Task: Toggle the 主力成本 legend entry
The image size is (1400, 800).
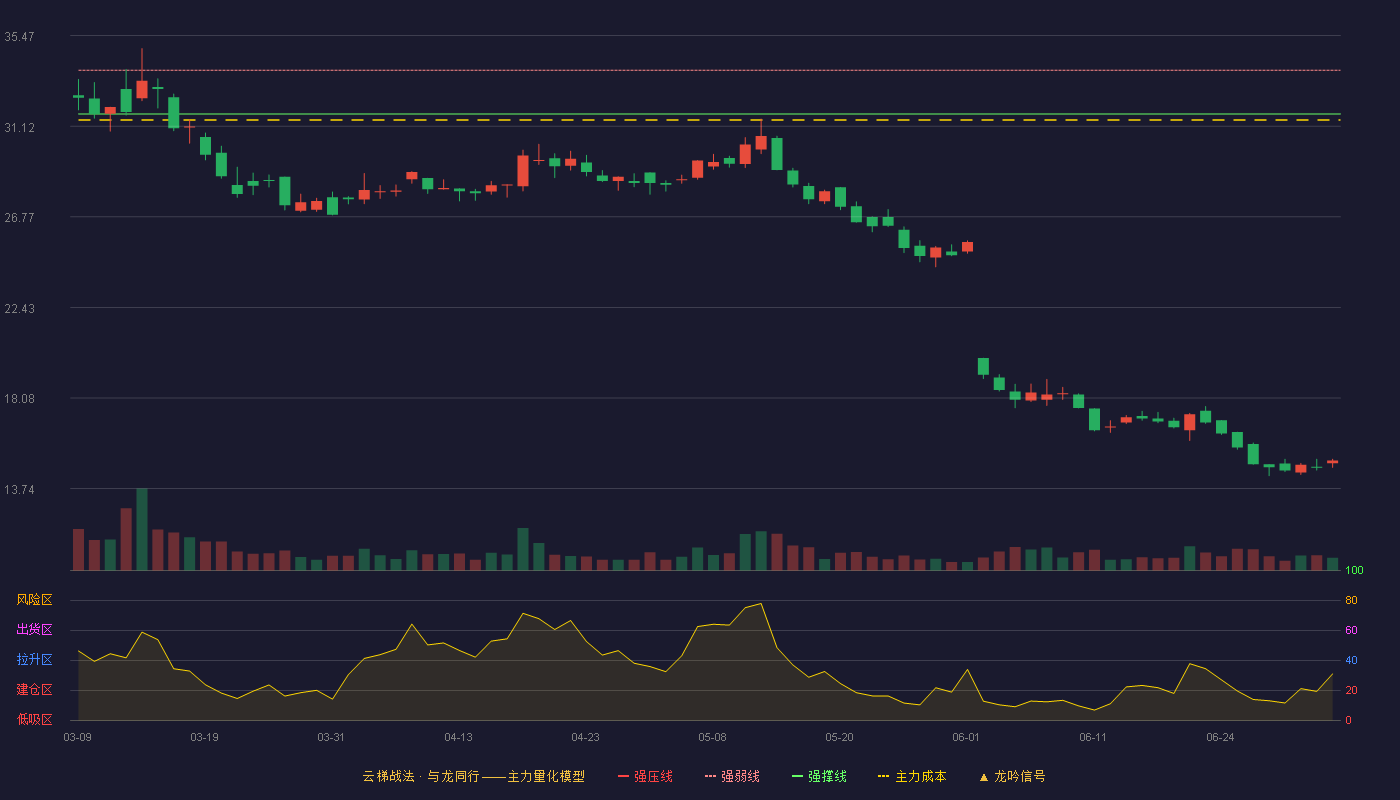Action: pos(911,776)
